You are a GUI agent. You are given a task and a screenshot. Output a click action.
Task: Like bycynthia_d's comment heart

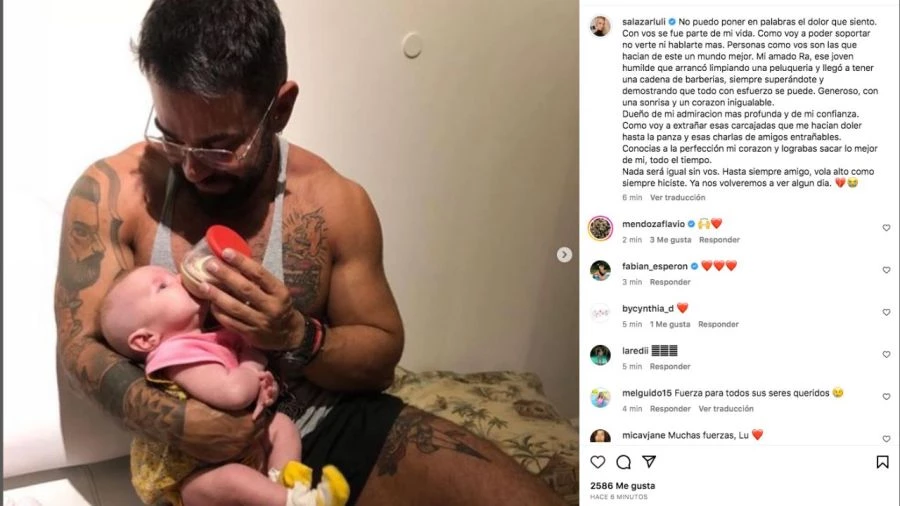click(886, 312)
